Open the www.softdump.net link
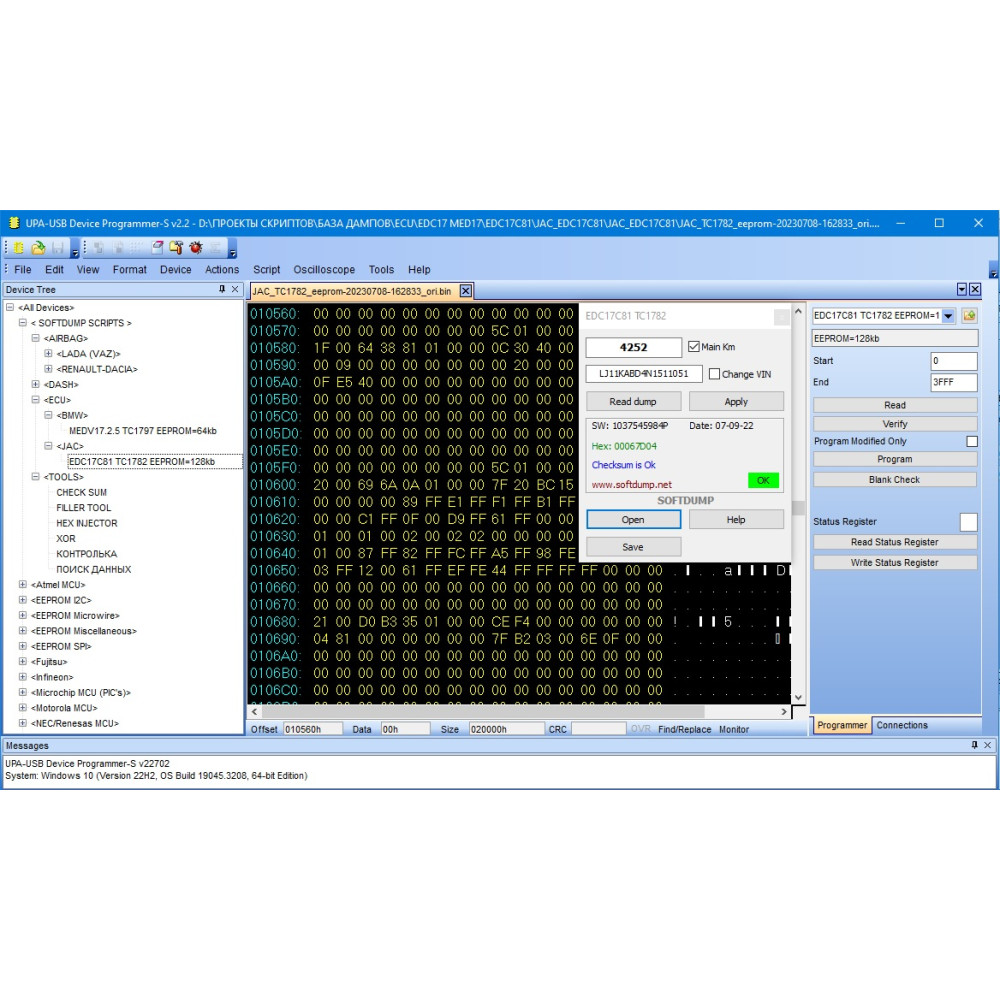The height and width of the screenshot is (1000, 1000). tap(631, 484)
